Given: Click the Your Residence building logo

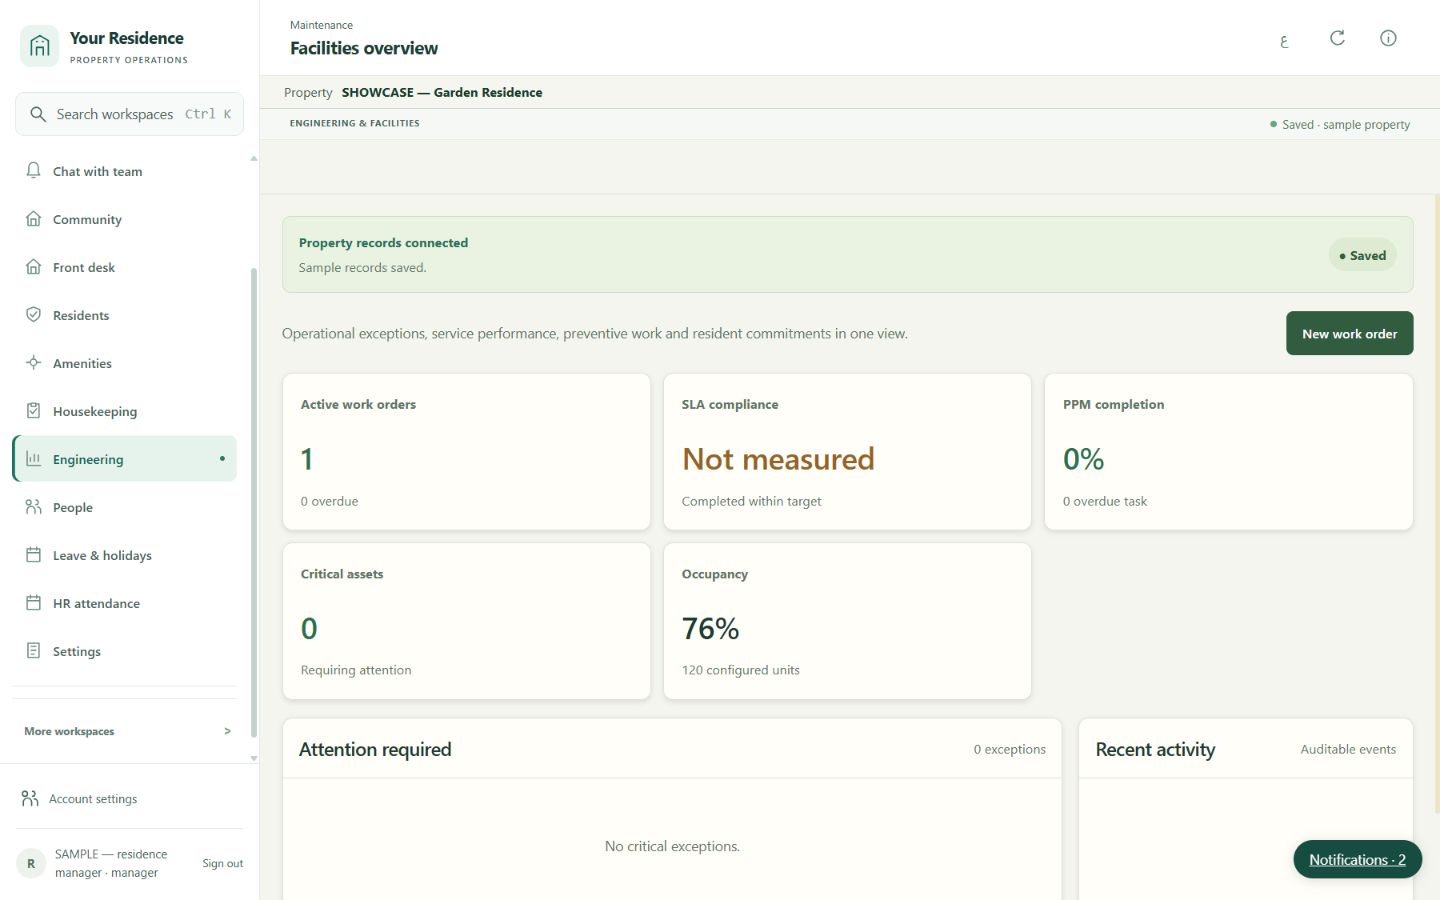Looking at the screenshot, I should [x=39, y=46].
